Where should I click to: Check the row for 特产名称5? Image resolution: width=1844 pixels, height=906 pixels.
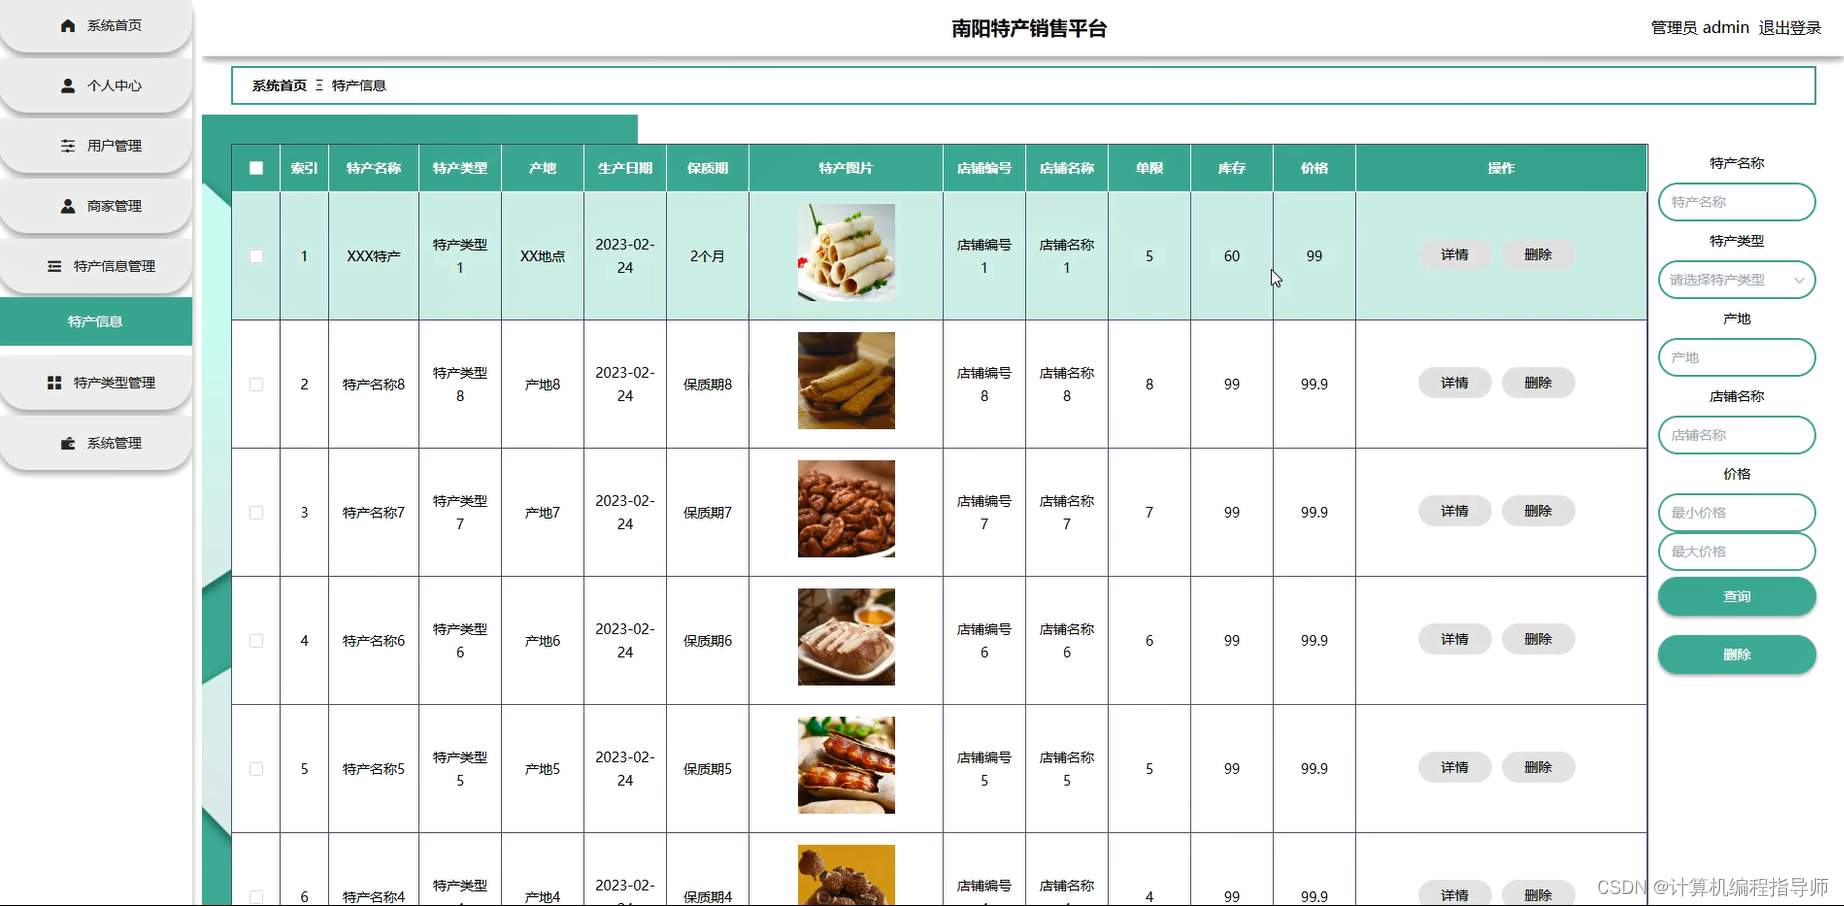click(x=256, y=769)
